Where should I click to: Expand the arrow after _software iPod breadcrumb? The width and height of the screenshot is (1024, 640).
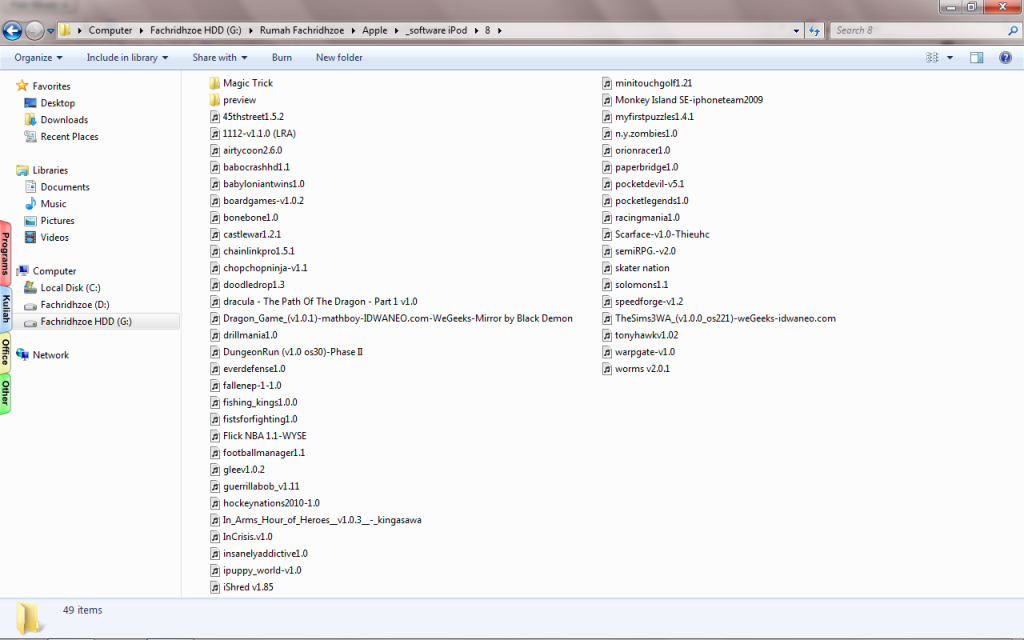[x=477, y=31]
